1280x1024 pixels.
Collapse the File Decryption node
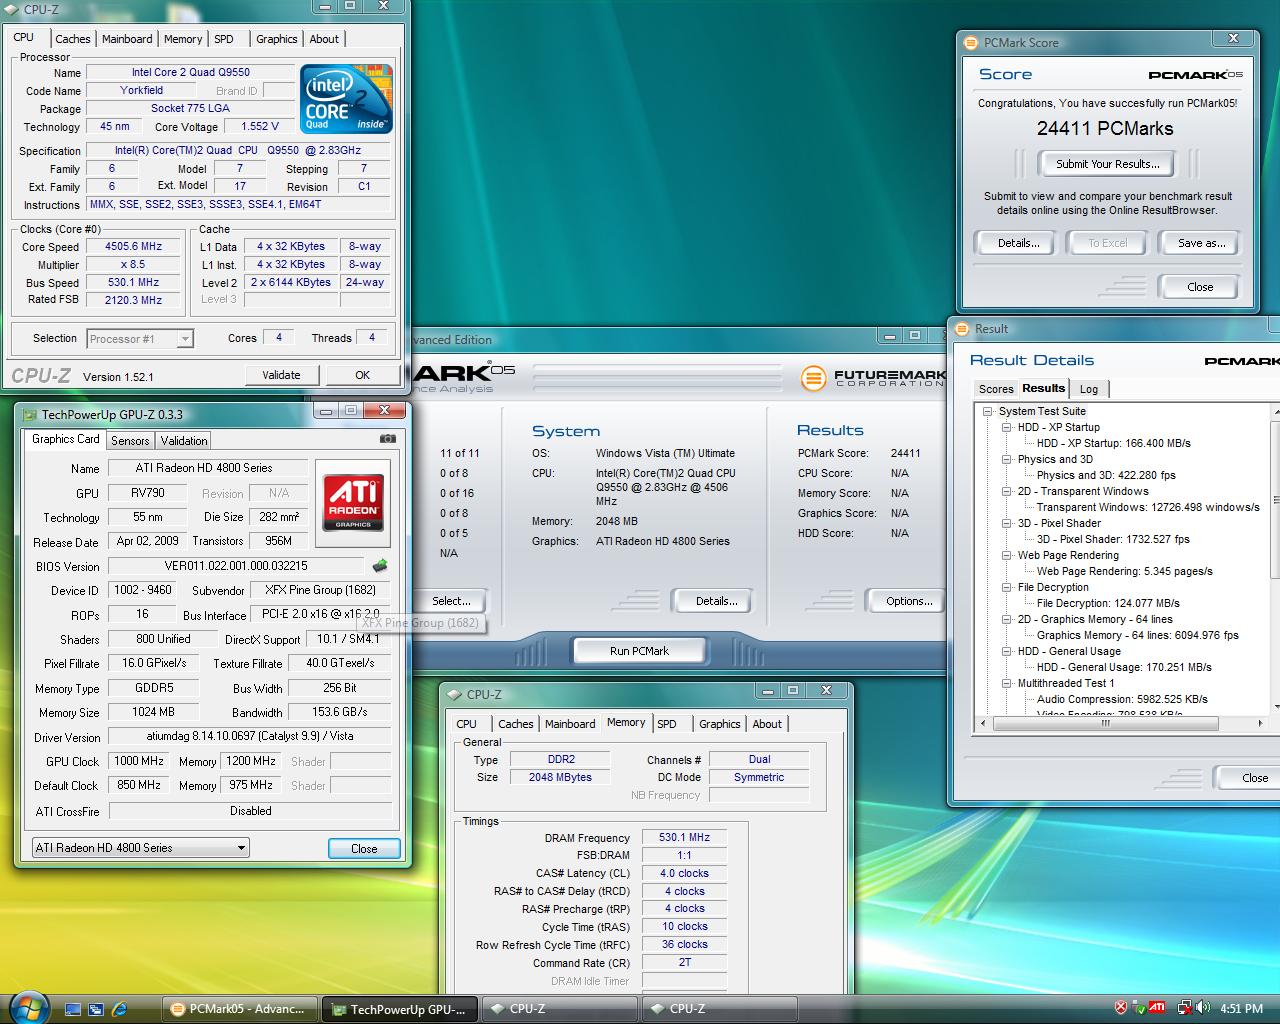point(1007,587)
